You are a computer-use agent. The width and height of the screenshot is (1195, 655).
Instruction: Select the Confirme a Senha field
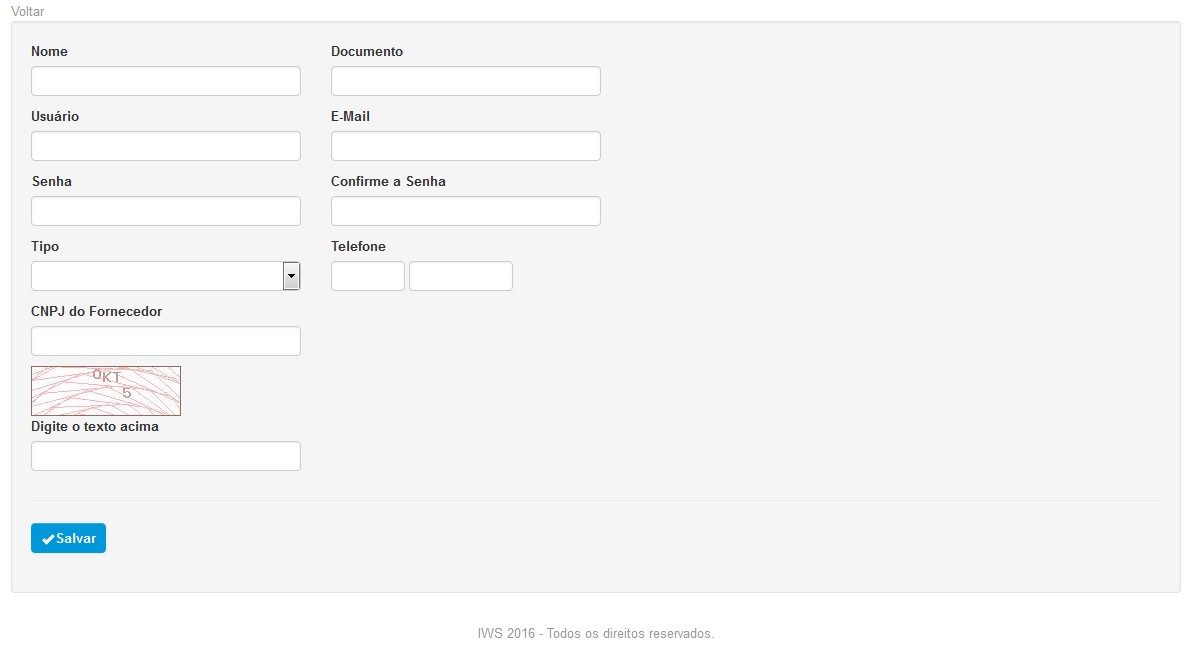coord(466,211)
